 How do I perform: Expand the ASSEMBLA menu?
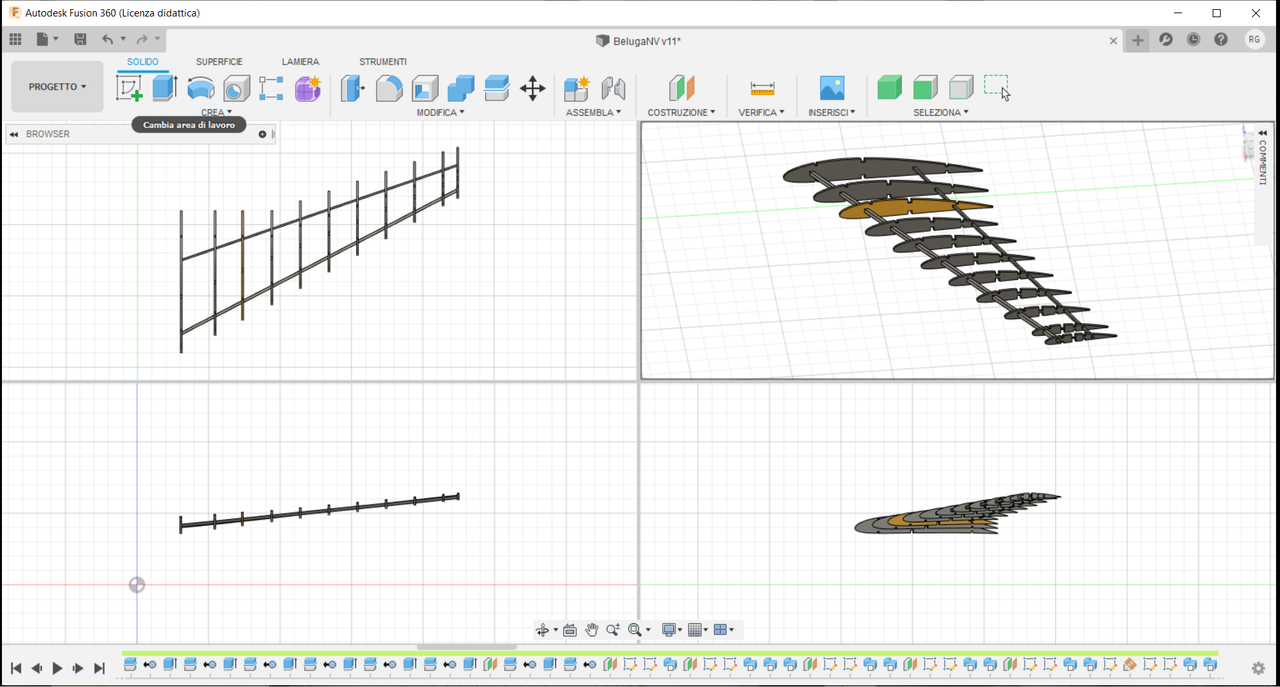click(594, 113)
